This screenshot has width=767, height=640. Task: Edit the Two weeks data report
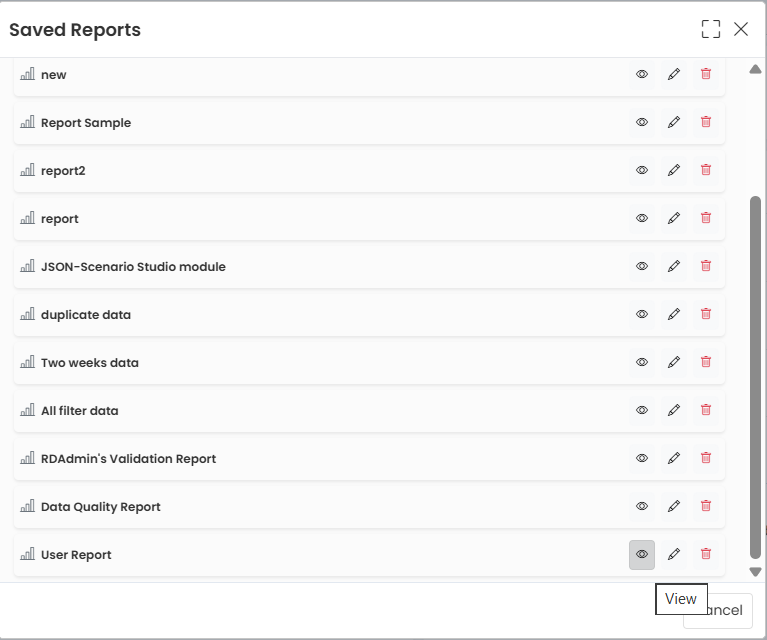click(x=674, y=362)
